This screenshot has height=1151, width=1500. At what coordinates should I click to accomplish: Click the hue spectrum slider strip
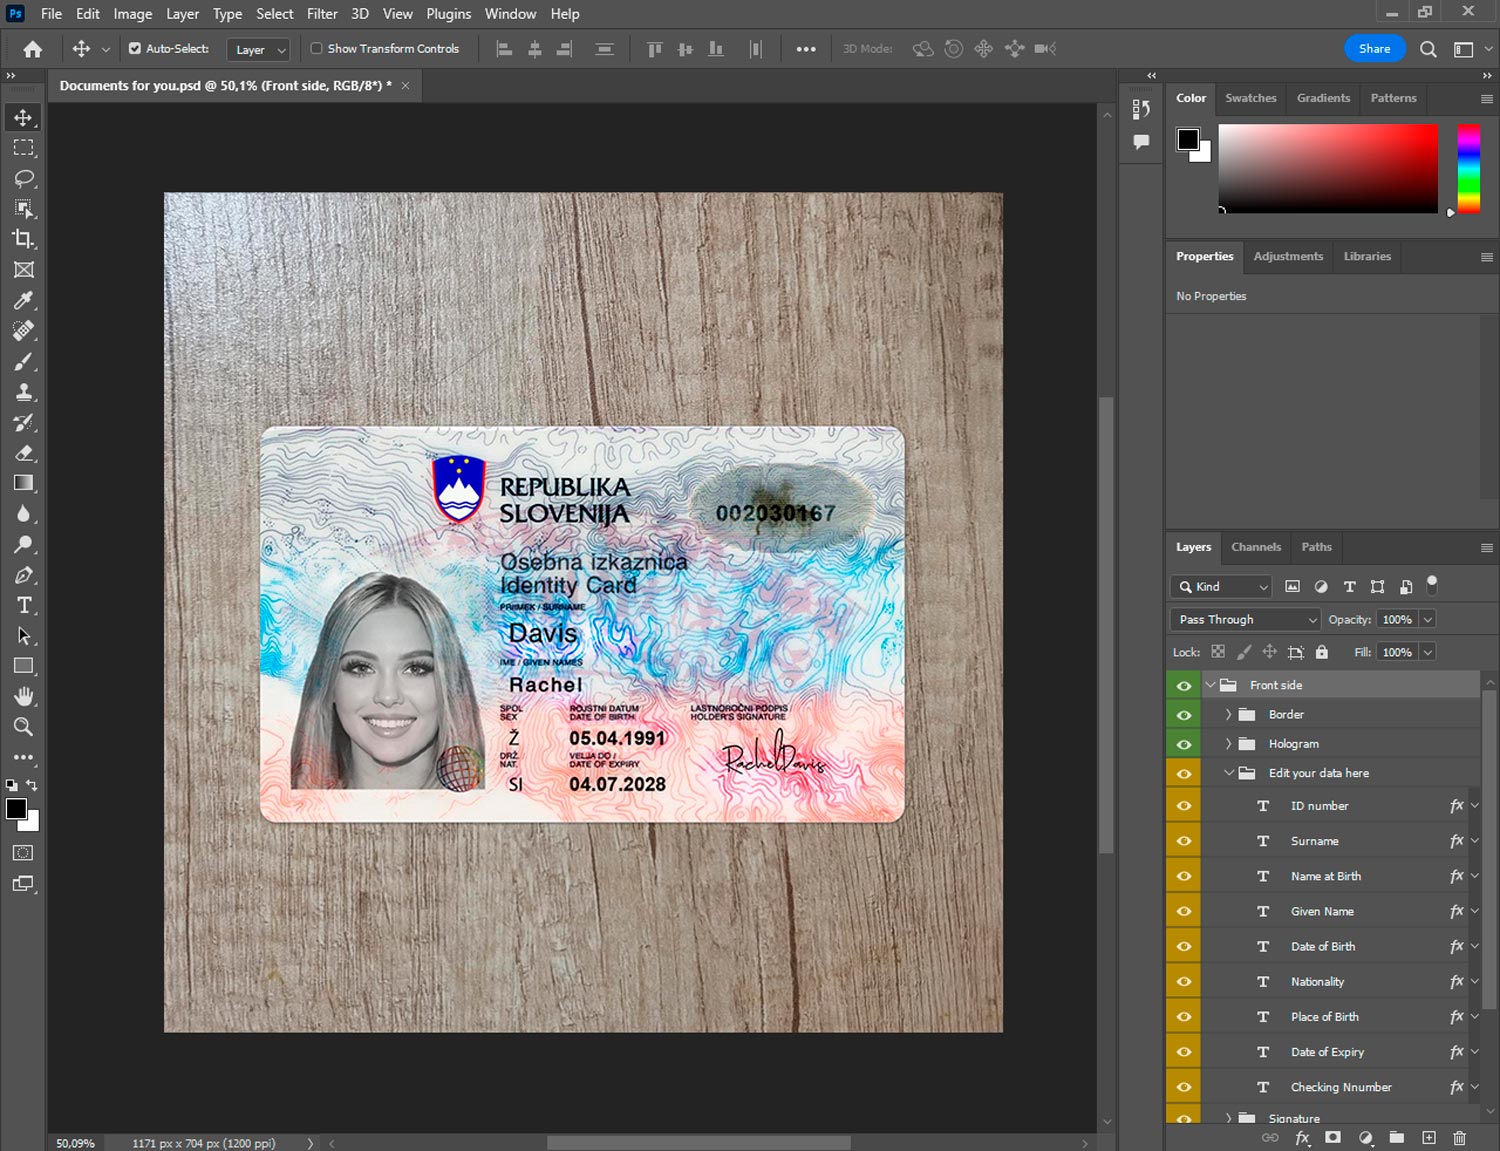1468,168
